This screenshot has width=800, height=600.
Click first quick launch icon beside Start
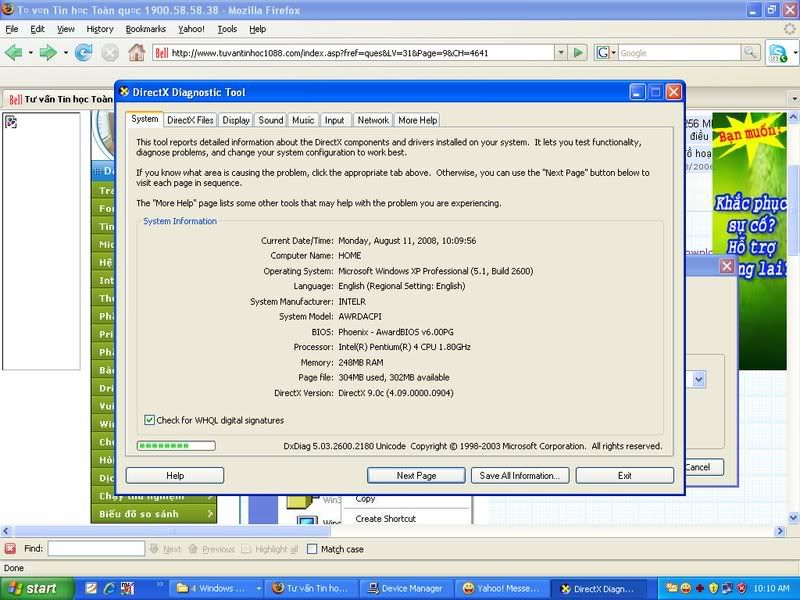(x=91, y=588)
